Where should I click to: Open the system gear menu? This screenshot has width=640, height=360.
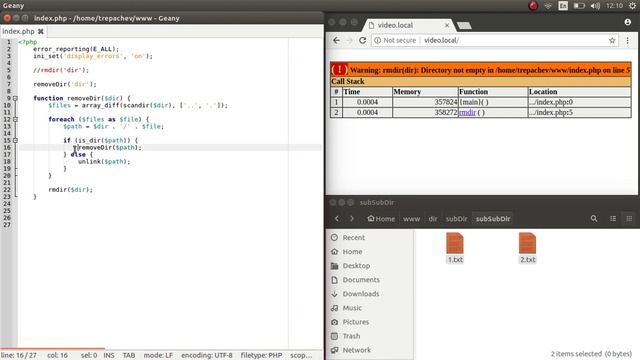click(632, 6)
